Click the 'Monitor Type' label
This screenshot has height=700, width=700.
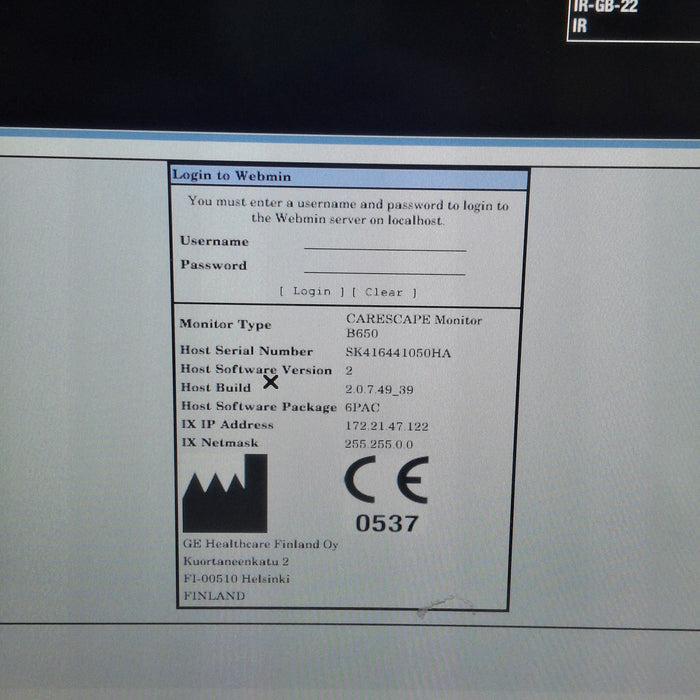pyautogui.click(x=225, y=324)
